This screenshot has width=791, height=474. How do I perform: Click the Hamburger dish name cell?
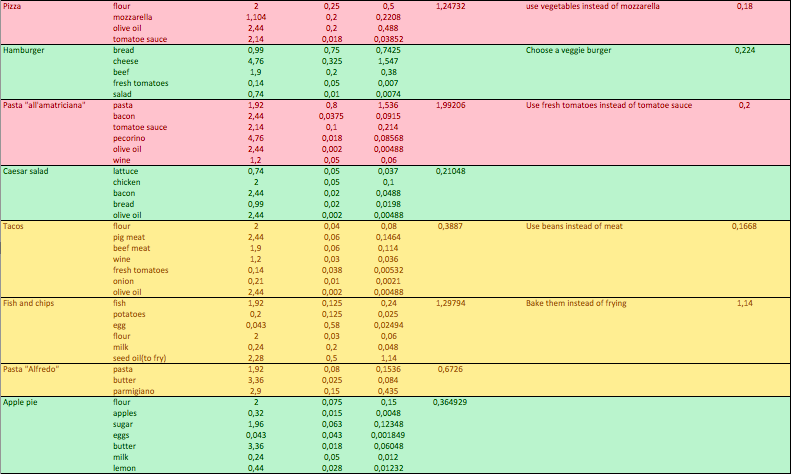(26, 49)
